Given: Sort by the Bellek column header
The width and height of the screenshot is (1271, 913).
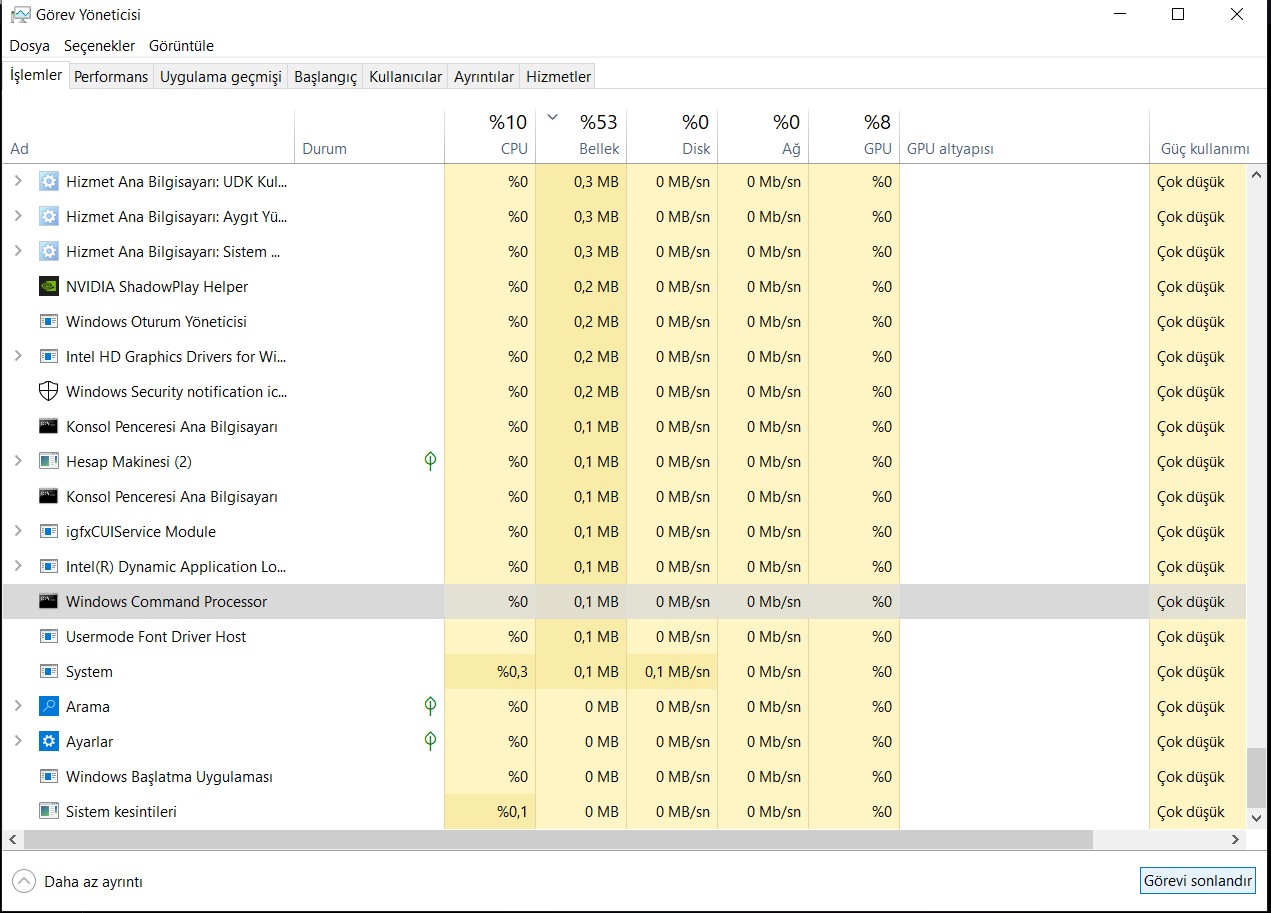Looking at the screenshot, I should 581,136.
